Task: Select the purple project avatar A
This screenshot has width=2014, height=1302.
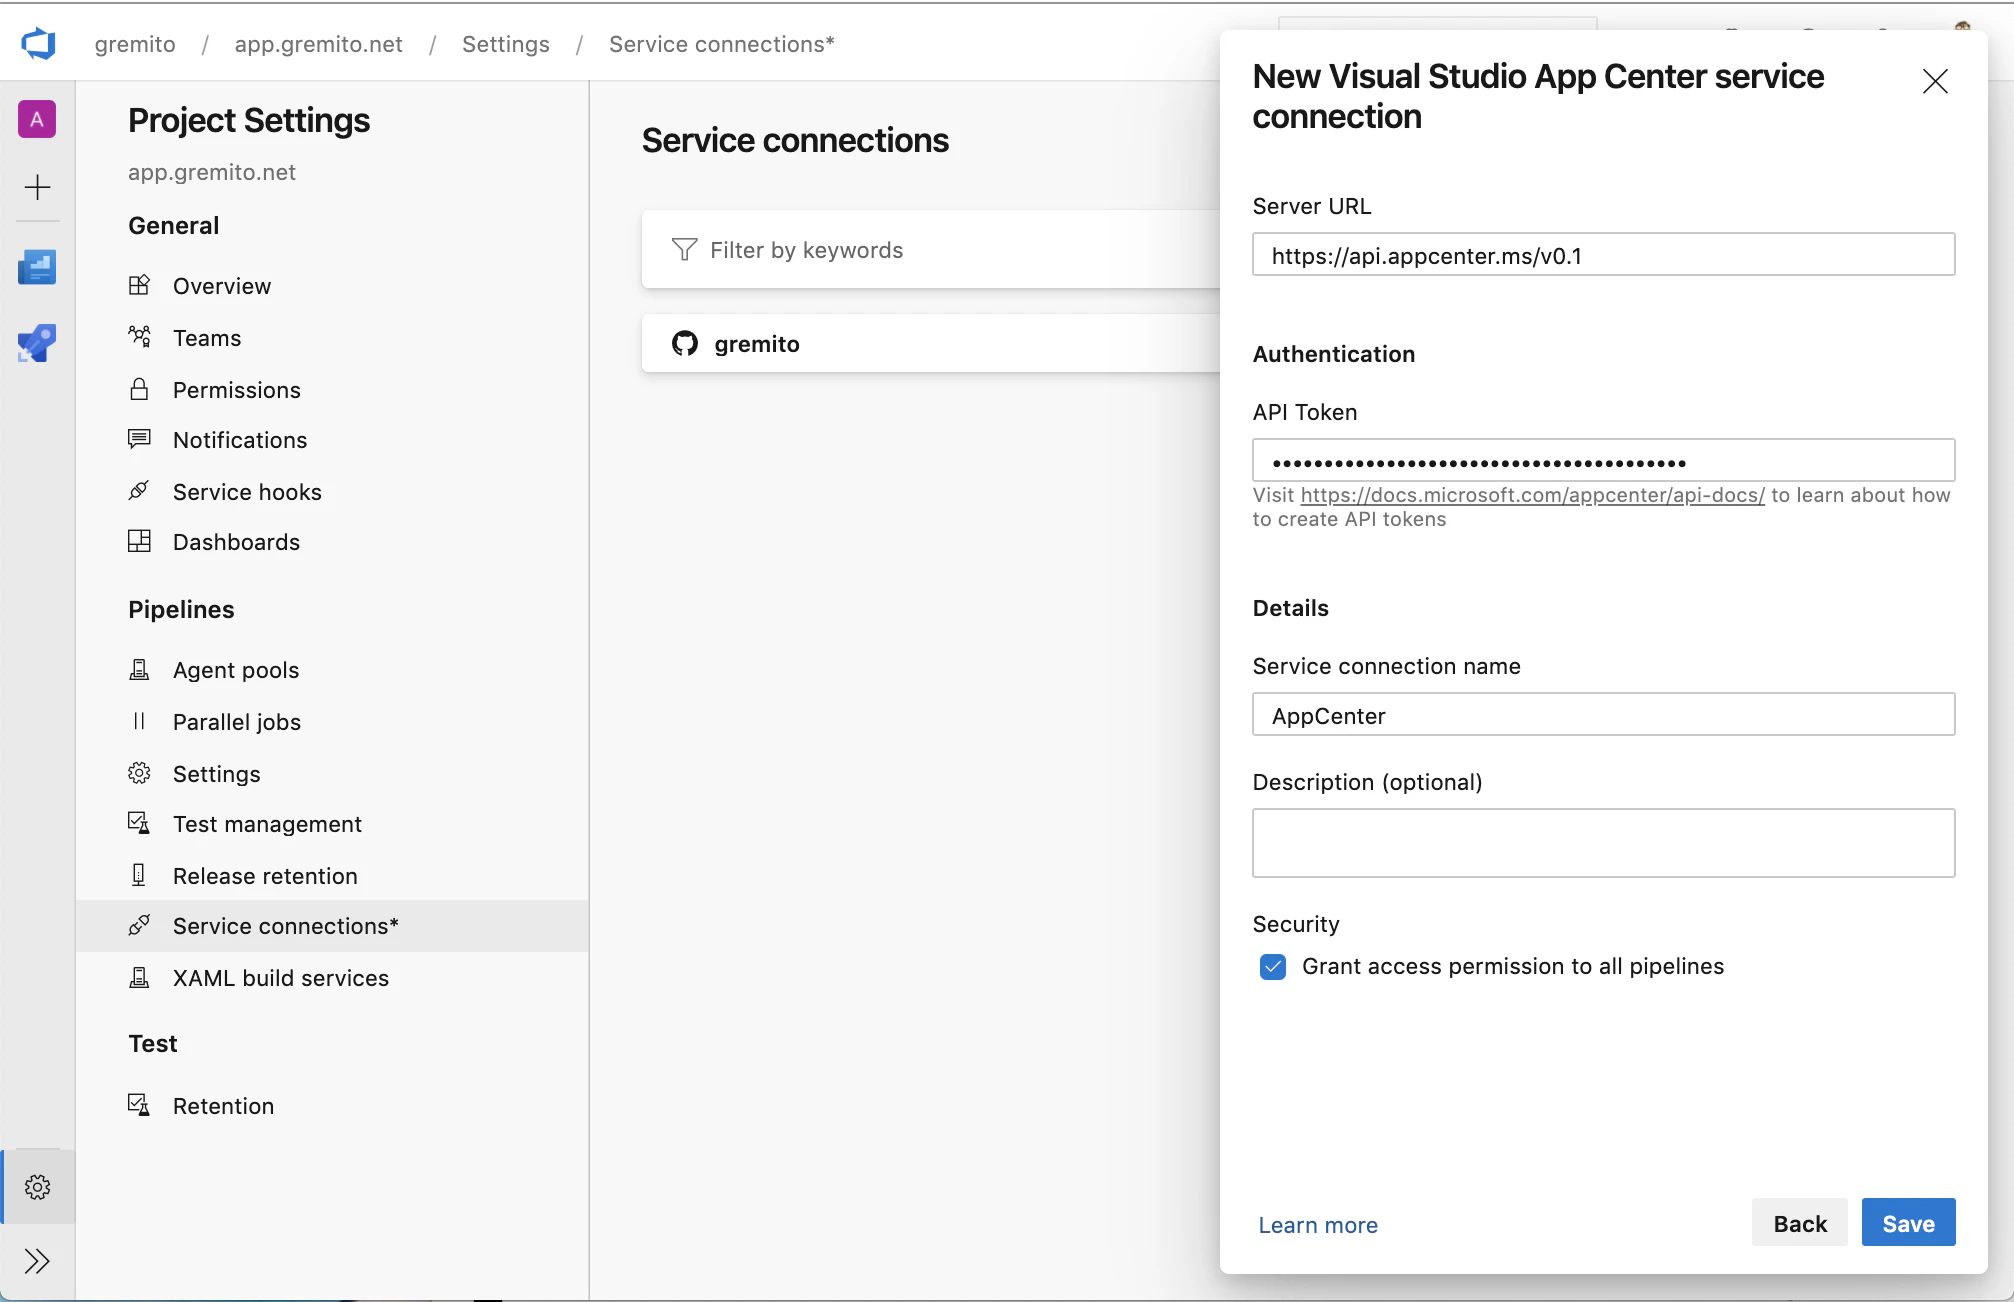Action: tap(37, 120)
